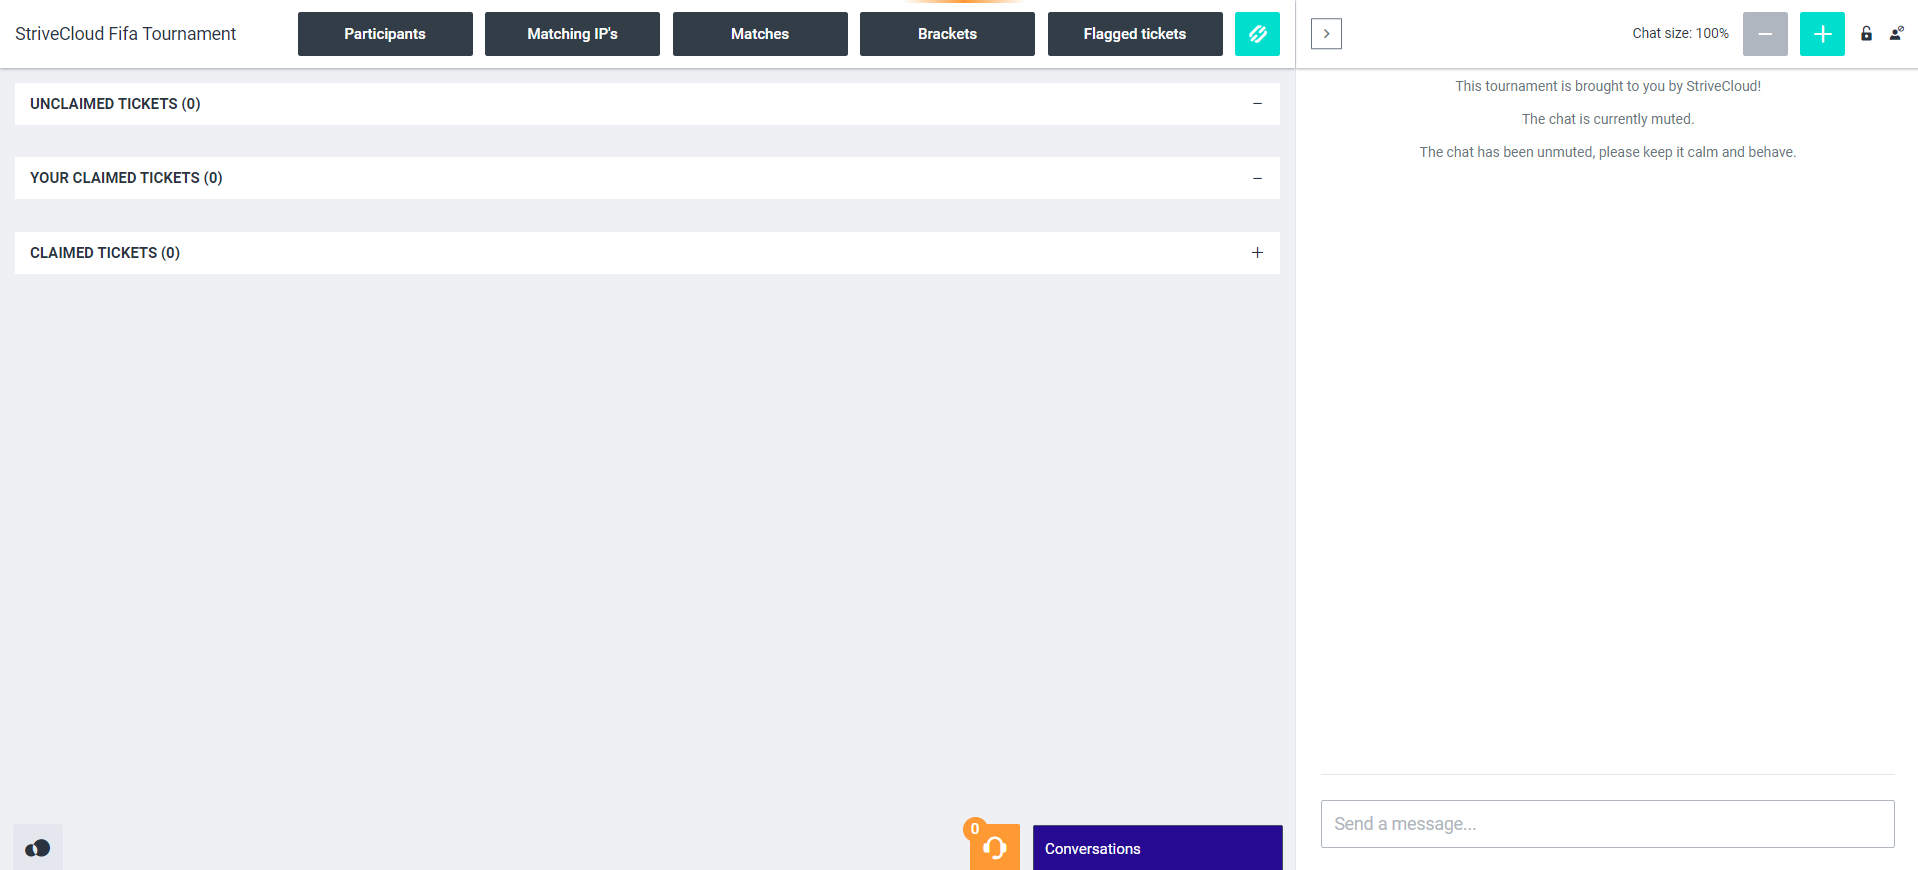Viewport: 1918px width, 870px height.
Task: Click the orange zero notification badge
Action: pyautogui.click(x=975, y=829)
